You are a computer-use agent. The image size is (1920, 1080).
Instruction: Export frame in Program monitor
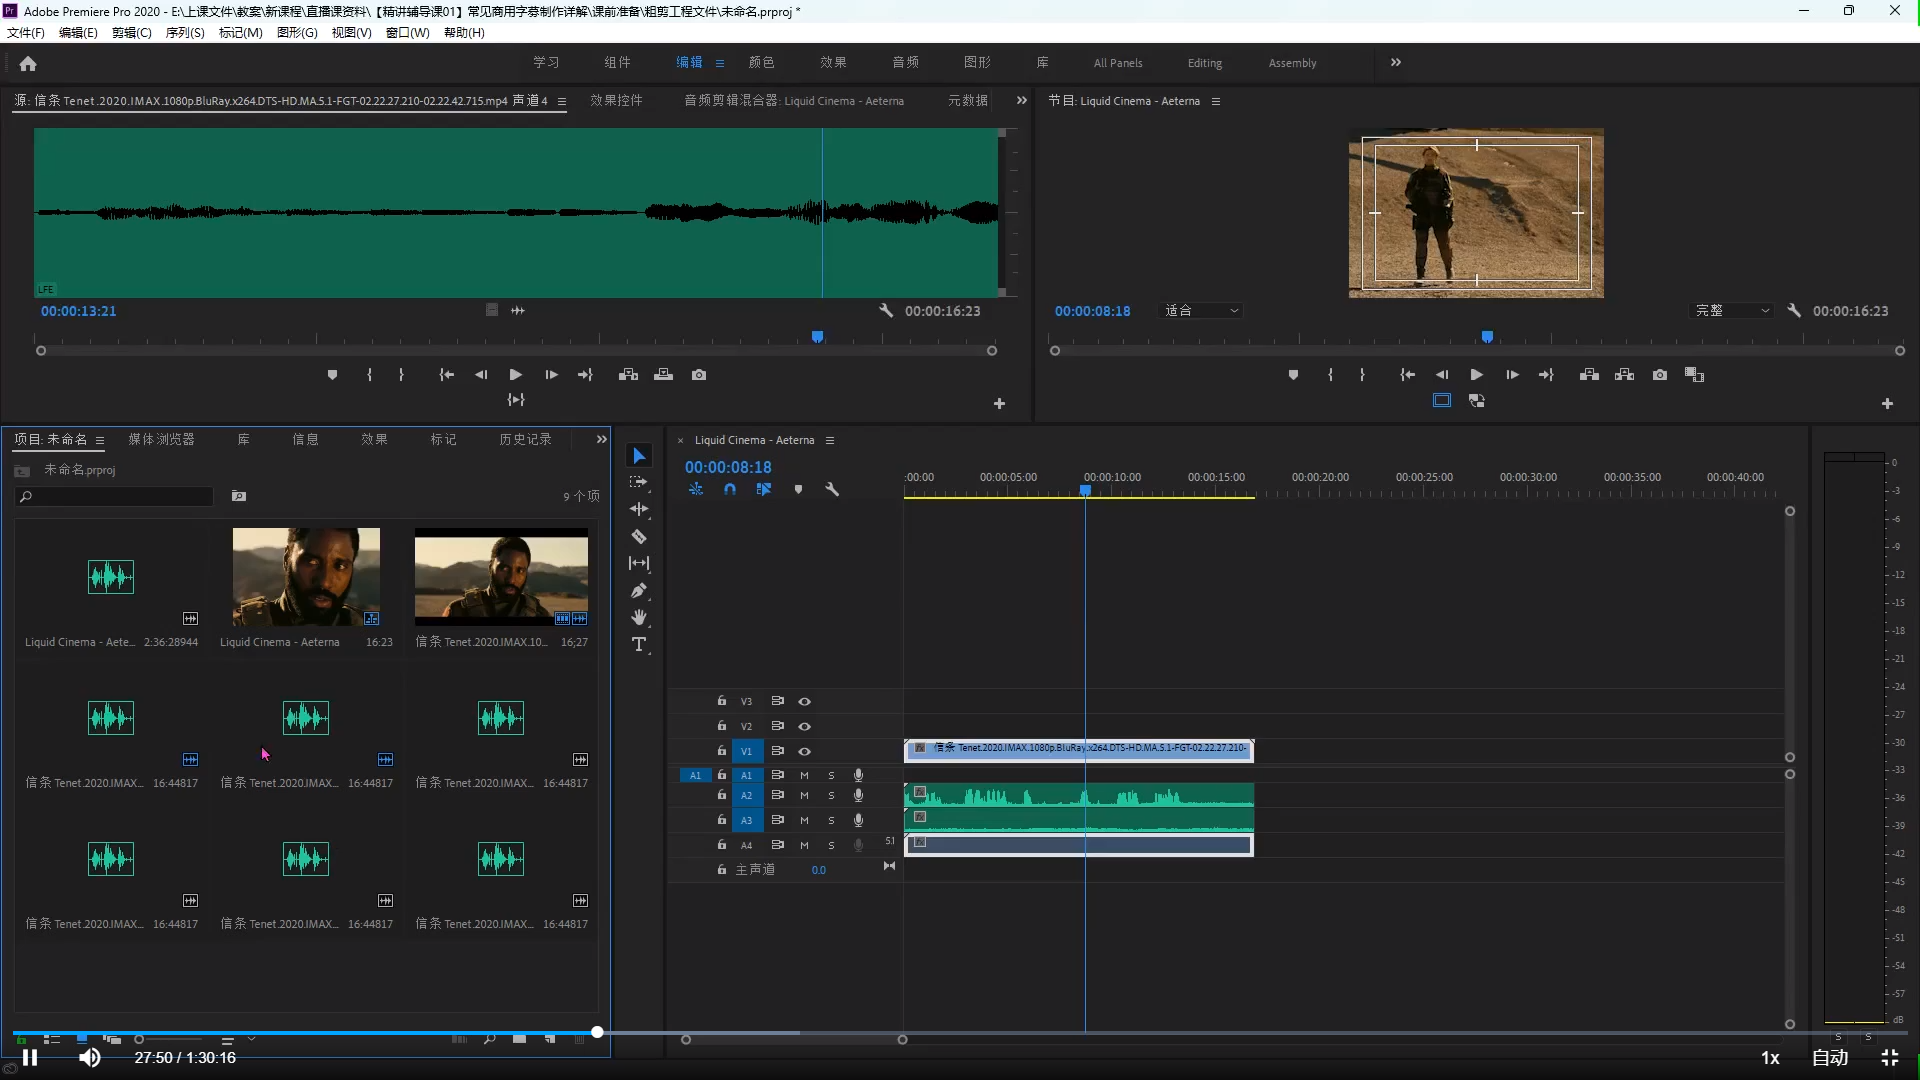coord(1660,375)
